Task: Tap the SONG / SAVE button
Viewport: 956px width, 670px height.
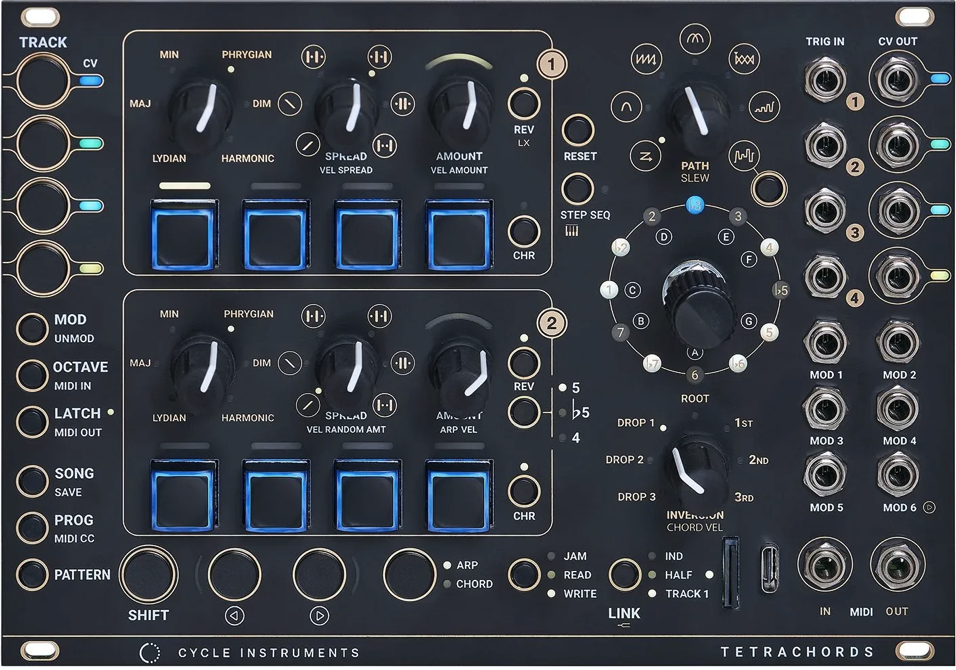Action: point(32,481)
